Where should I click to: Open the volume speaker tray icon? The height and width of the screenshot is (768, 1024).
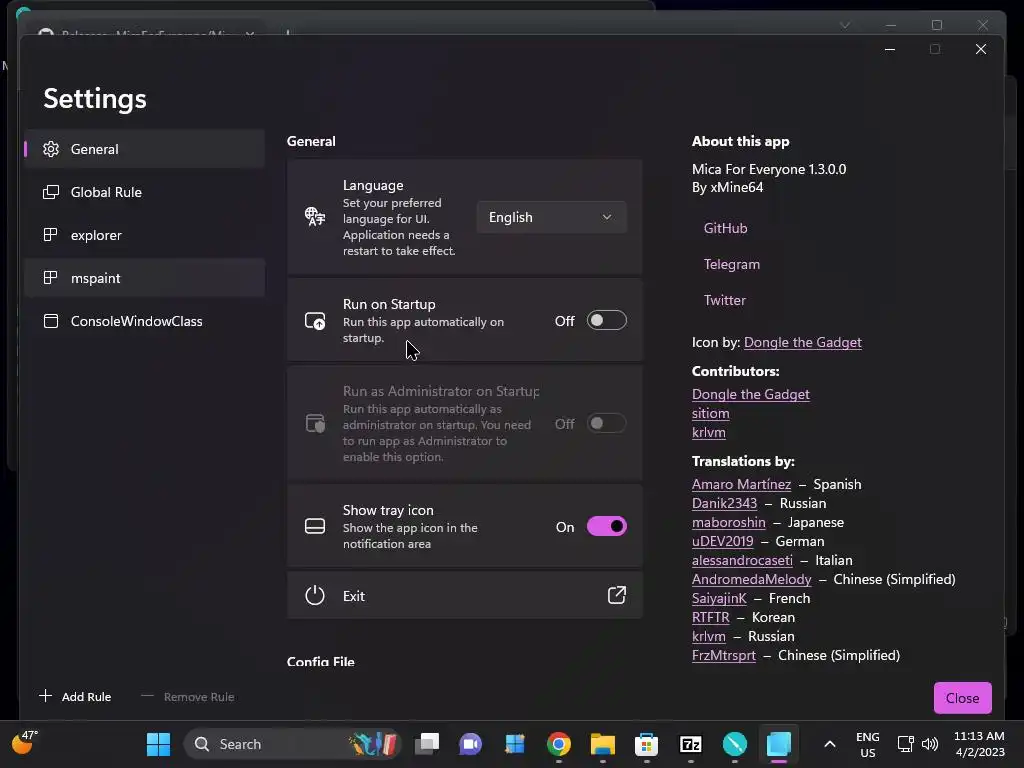tap(930, 744)
